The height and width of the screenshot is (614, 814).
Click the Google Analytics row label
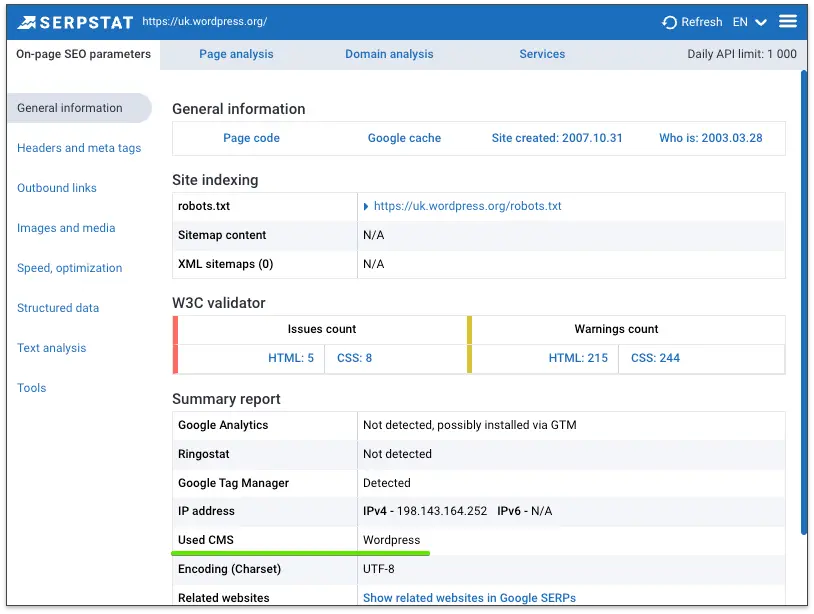(x=223, y=425)
